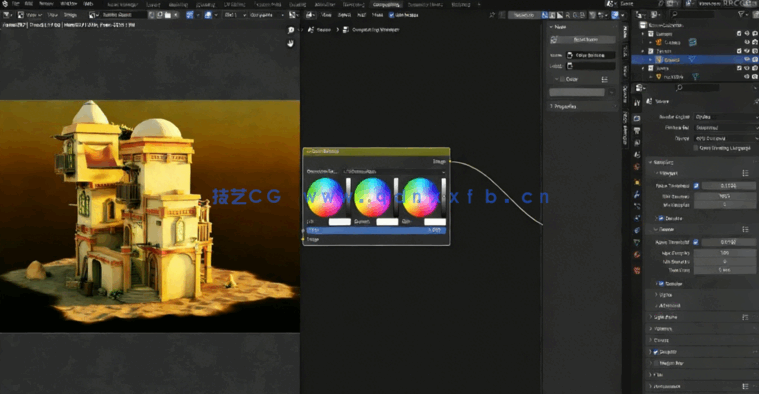Click the outliner filter funnel icon
This screenshot has width=759, height=394.
[x=741, y=15]
